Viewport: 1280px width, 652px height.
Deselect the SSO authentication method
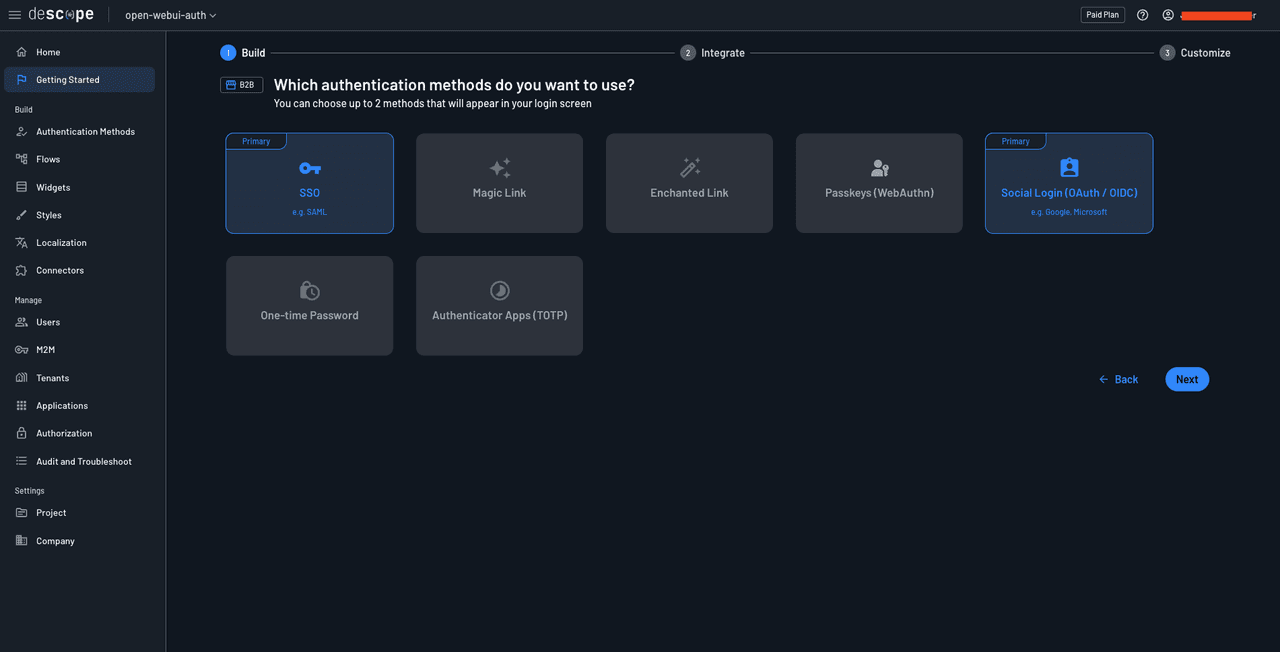coord(309,183)
